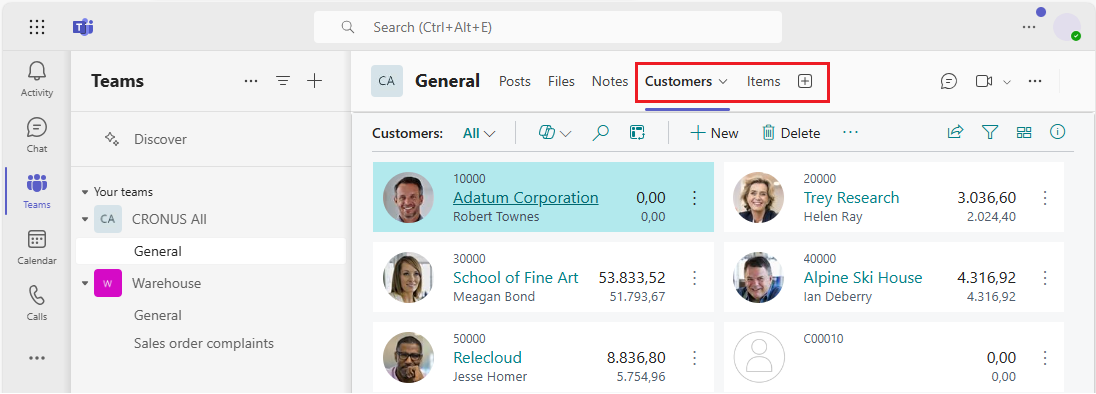Open the app launcher waffle icon
1096x394 pixels.
tap(37, 27)
